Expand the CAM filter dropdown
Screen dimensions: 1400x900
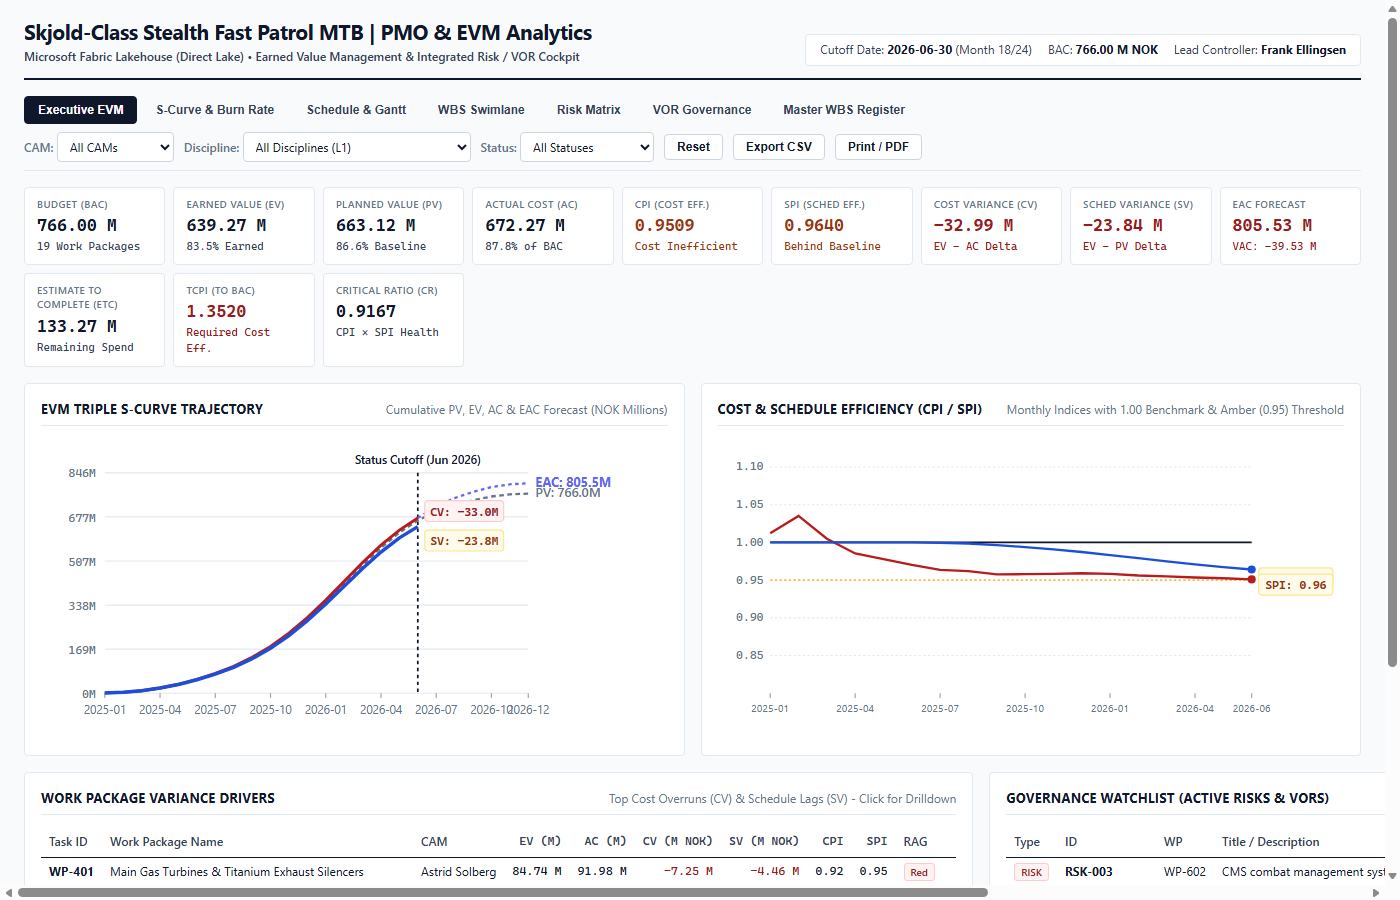tap(116, 148)
